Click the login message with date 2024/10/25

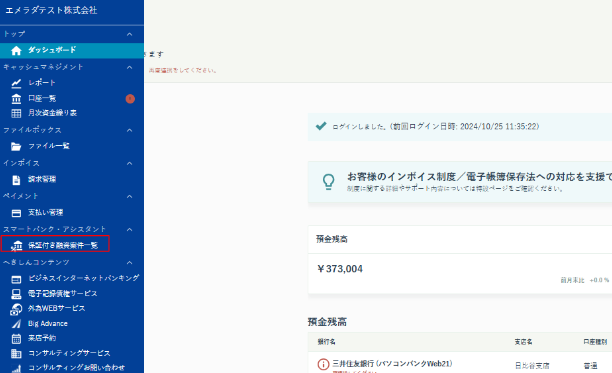(x=436, y=126)
